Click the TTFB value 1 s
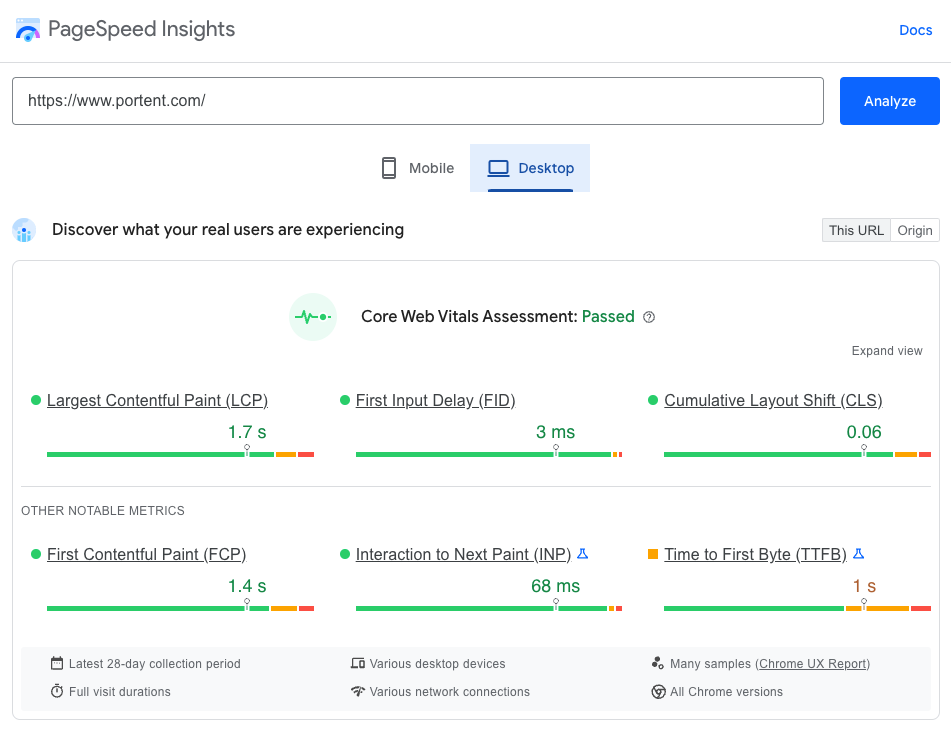The height and width of the screenshot is (729, 951). 864,586
